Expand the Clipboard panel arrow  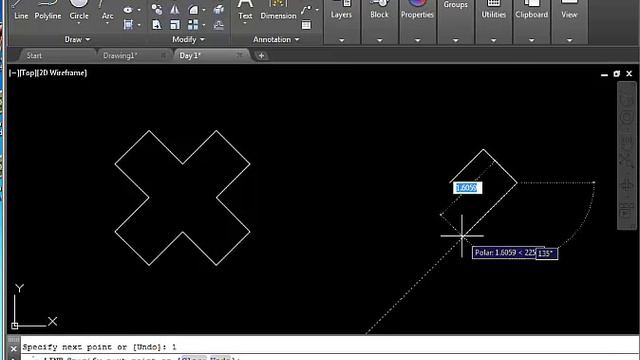(x=531, y=40)
